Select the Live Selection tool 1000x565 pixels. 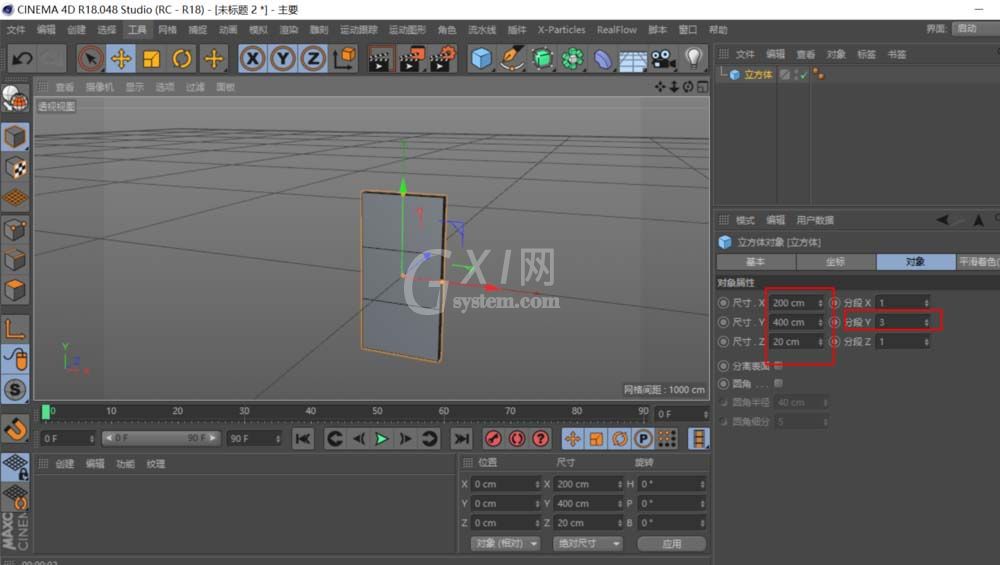[x=91, y=59]
